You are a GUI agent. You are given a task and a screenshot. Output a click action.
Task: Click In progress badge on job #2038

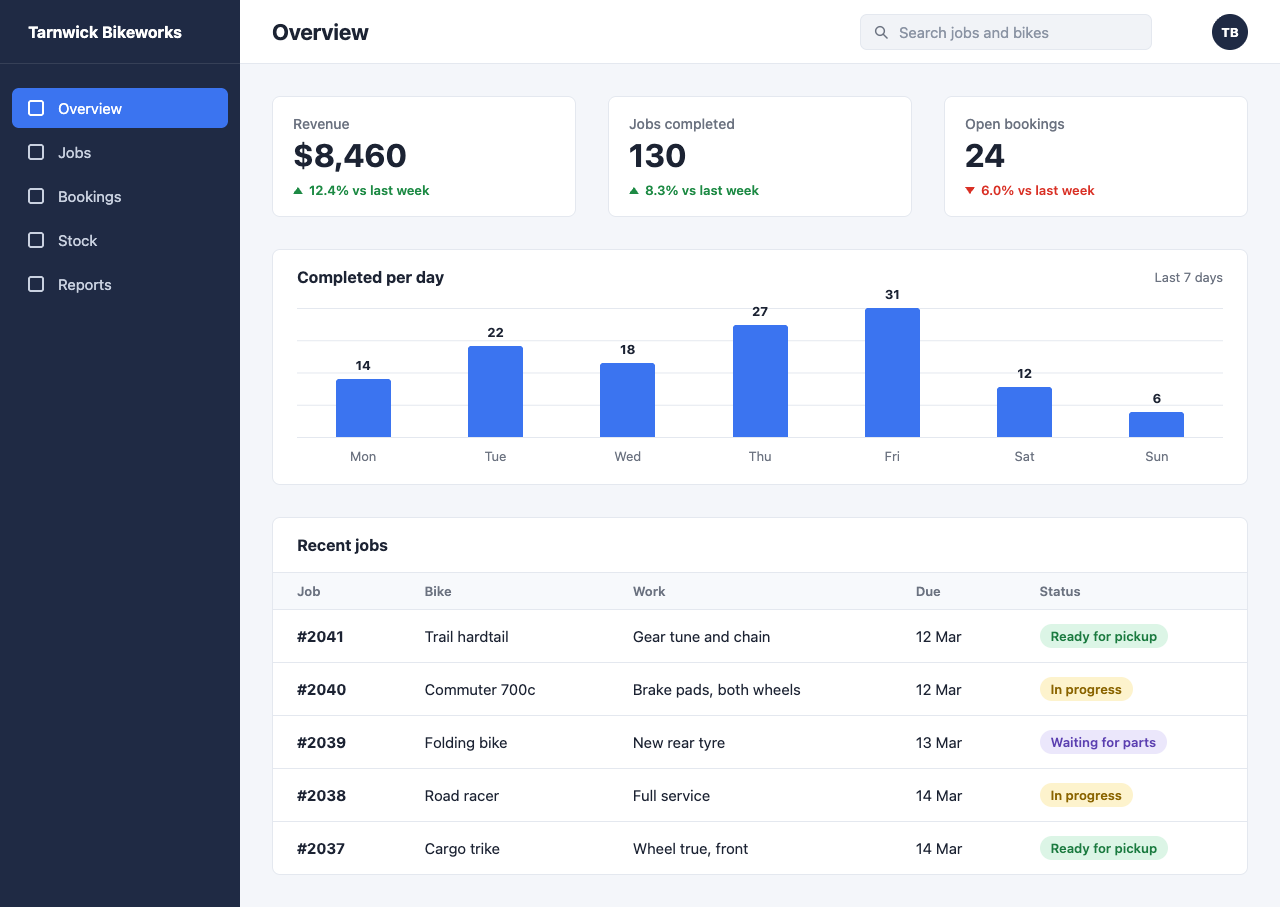pyautogui.click(x=1086, y=795)
